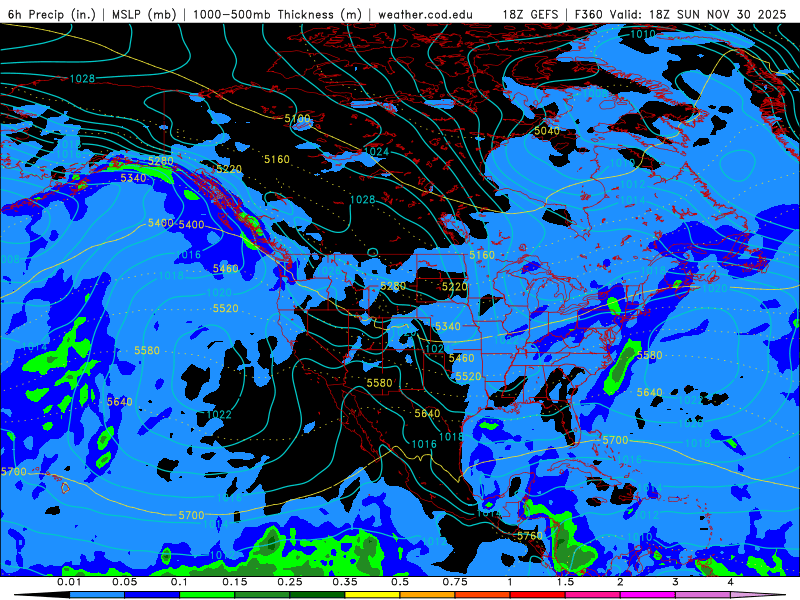
Task: Click the legend's bright green swatch after 0.1
Action: coord(207,595)
